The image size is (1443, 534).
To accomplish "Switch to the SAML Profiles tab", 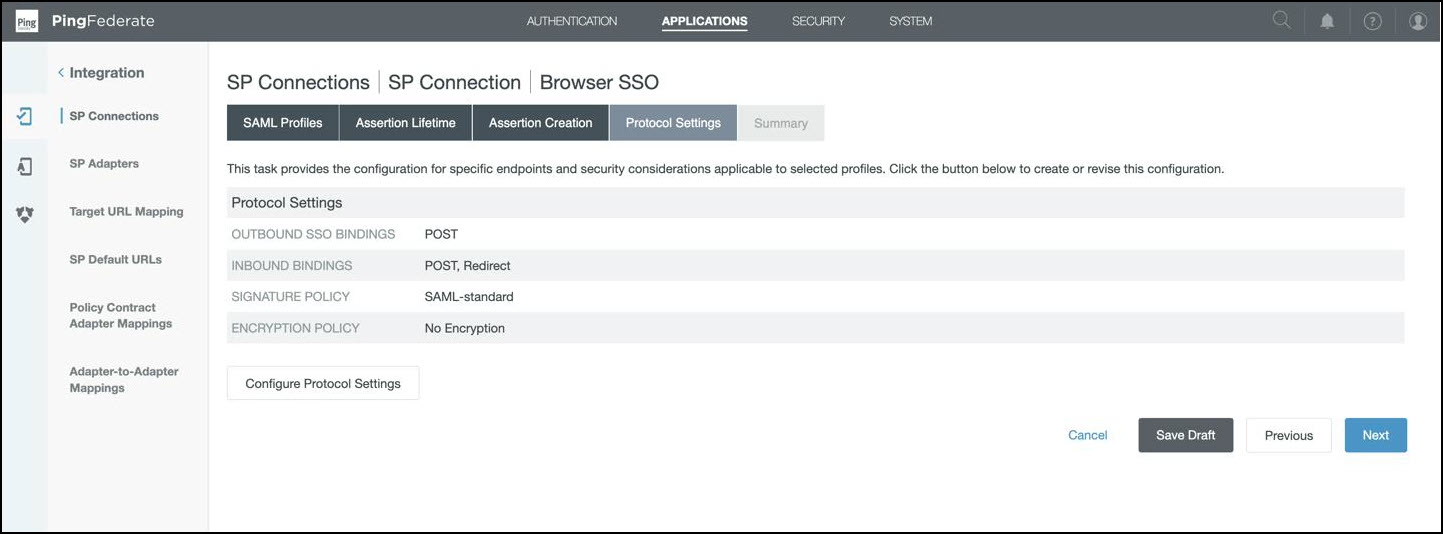I will coord(282,123).
